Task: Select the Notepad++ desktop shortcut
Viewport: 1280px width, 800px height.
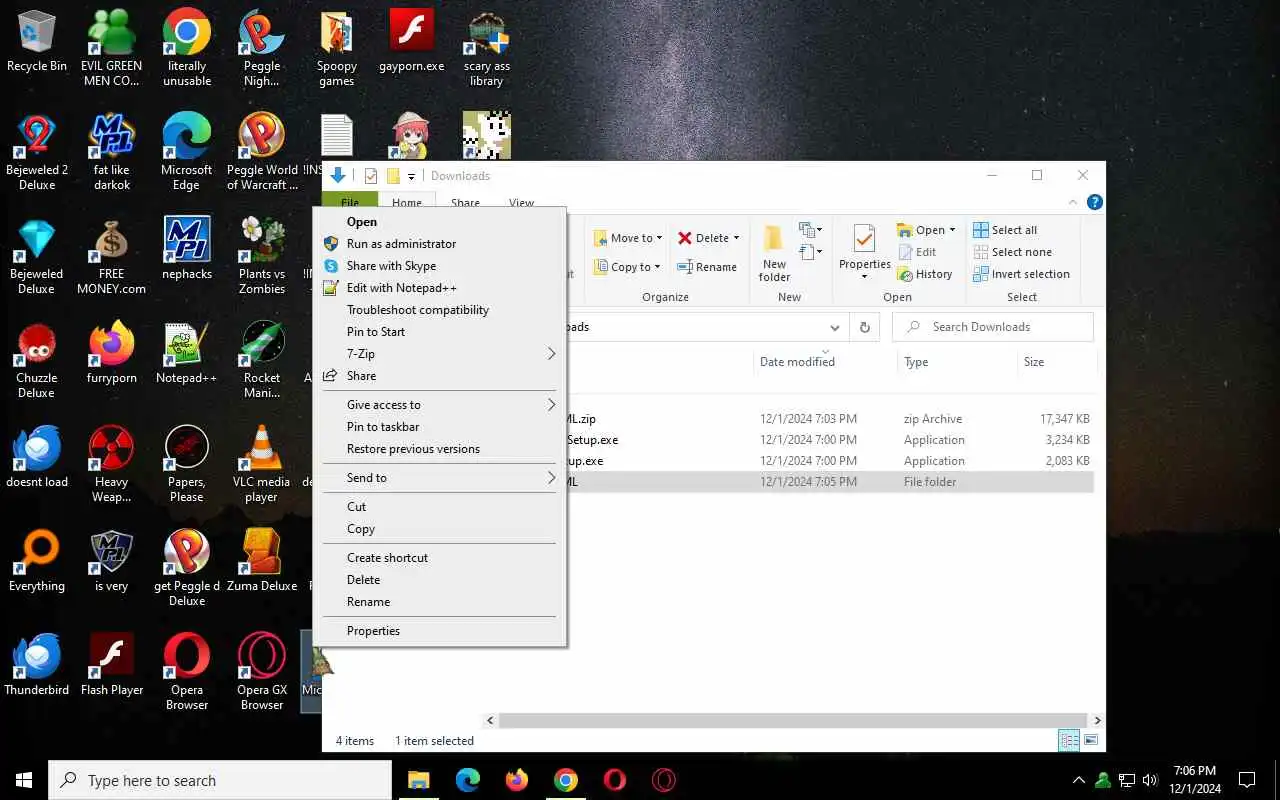Action: tap(187, 353)
